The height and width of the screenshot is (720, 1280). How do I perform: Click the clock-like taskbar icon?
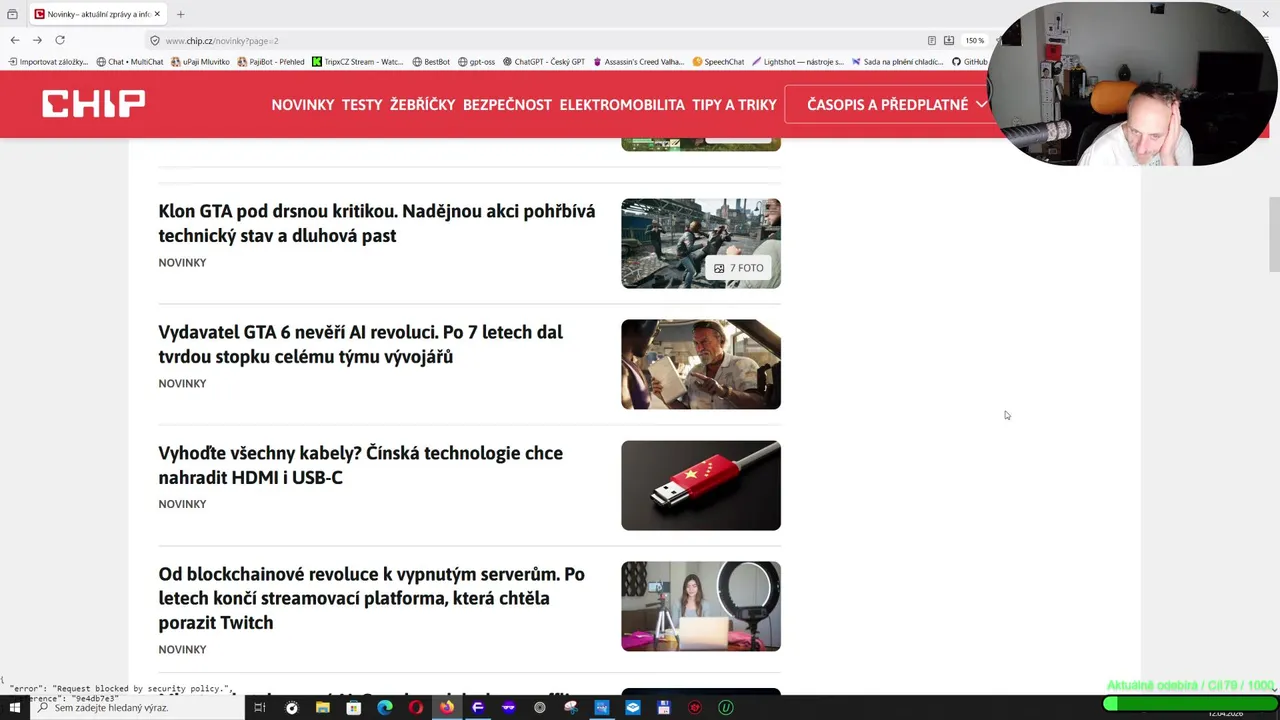(x=291, y=707)
